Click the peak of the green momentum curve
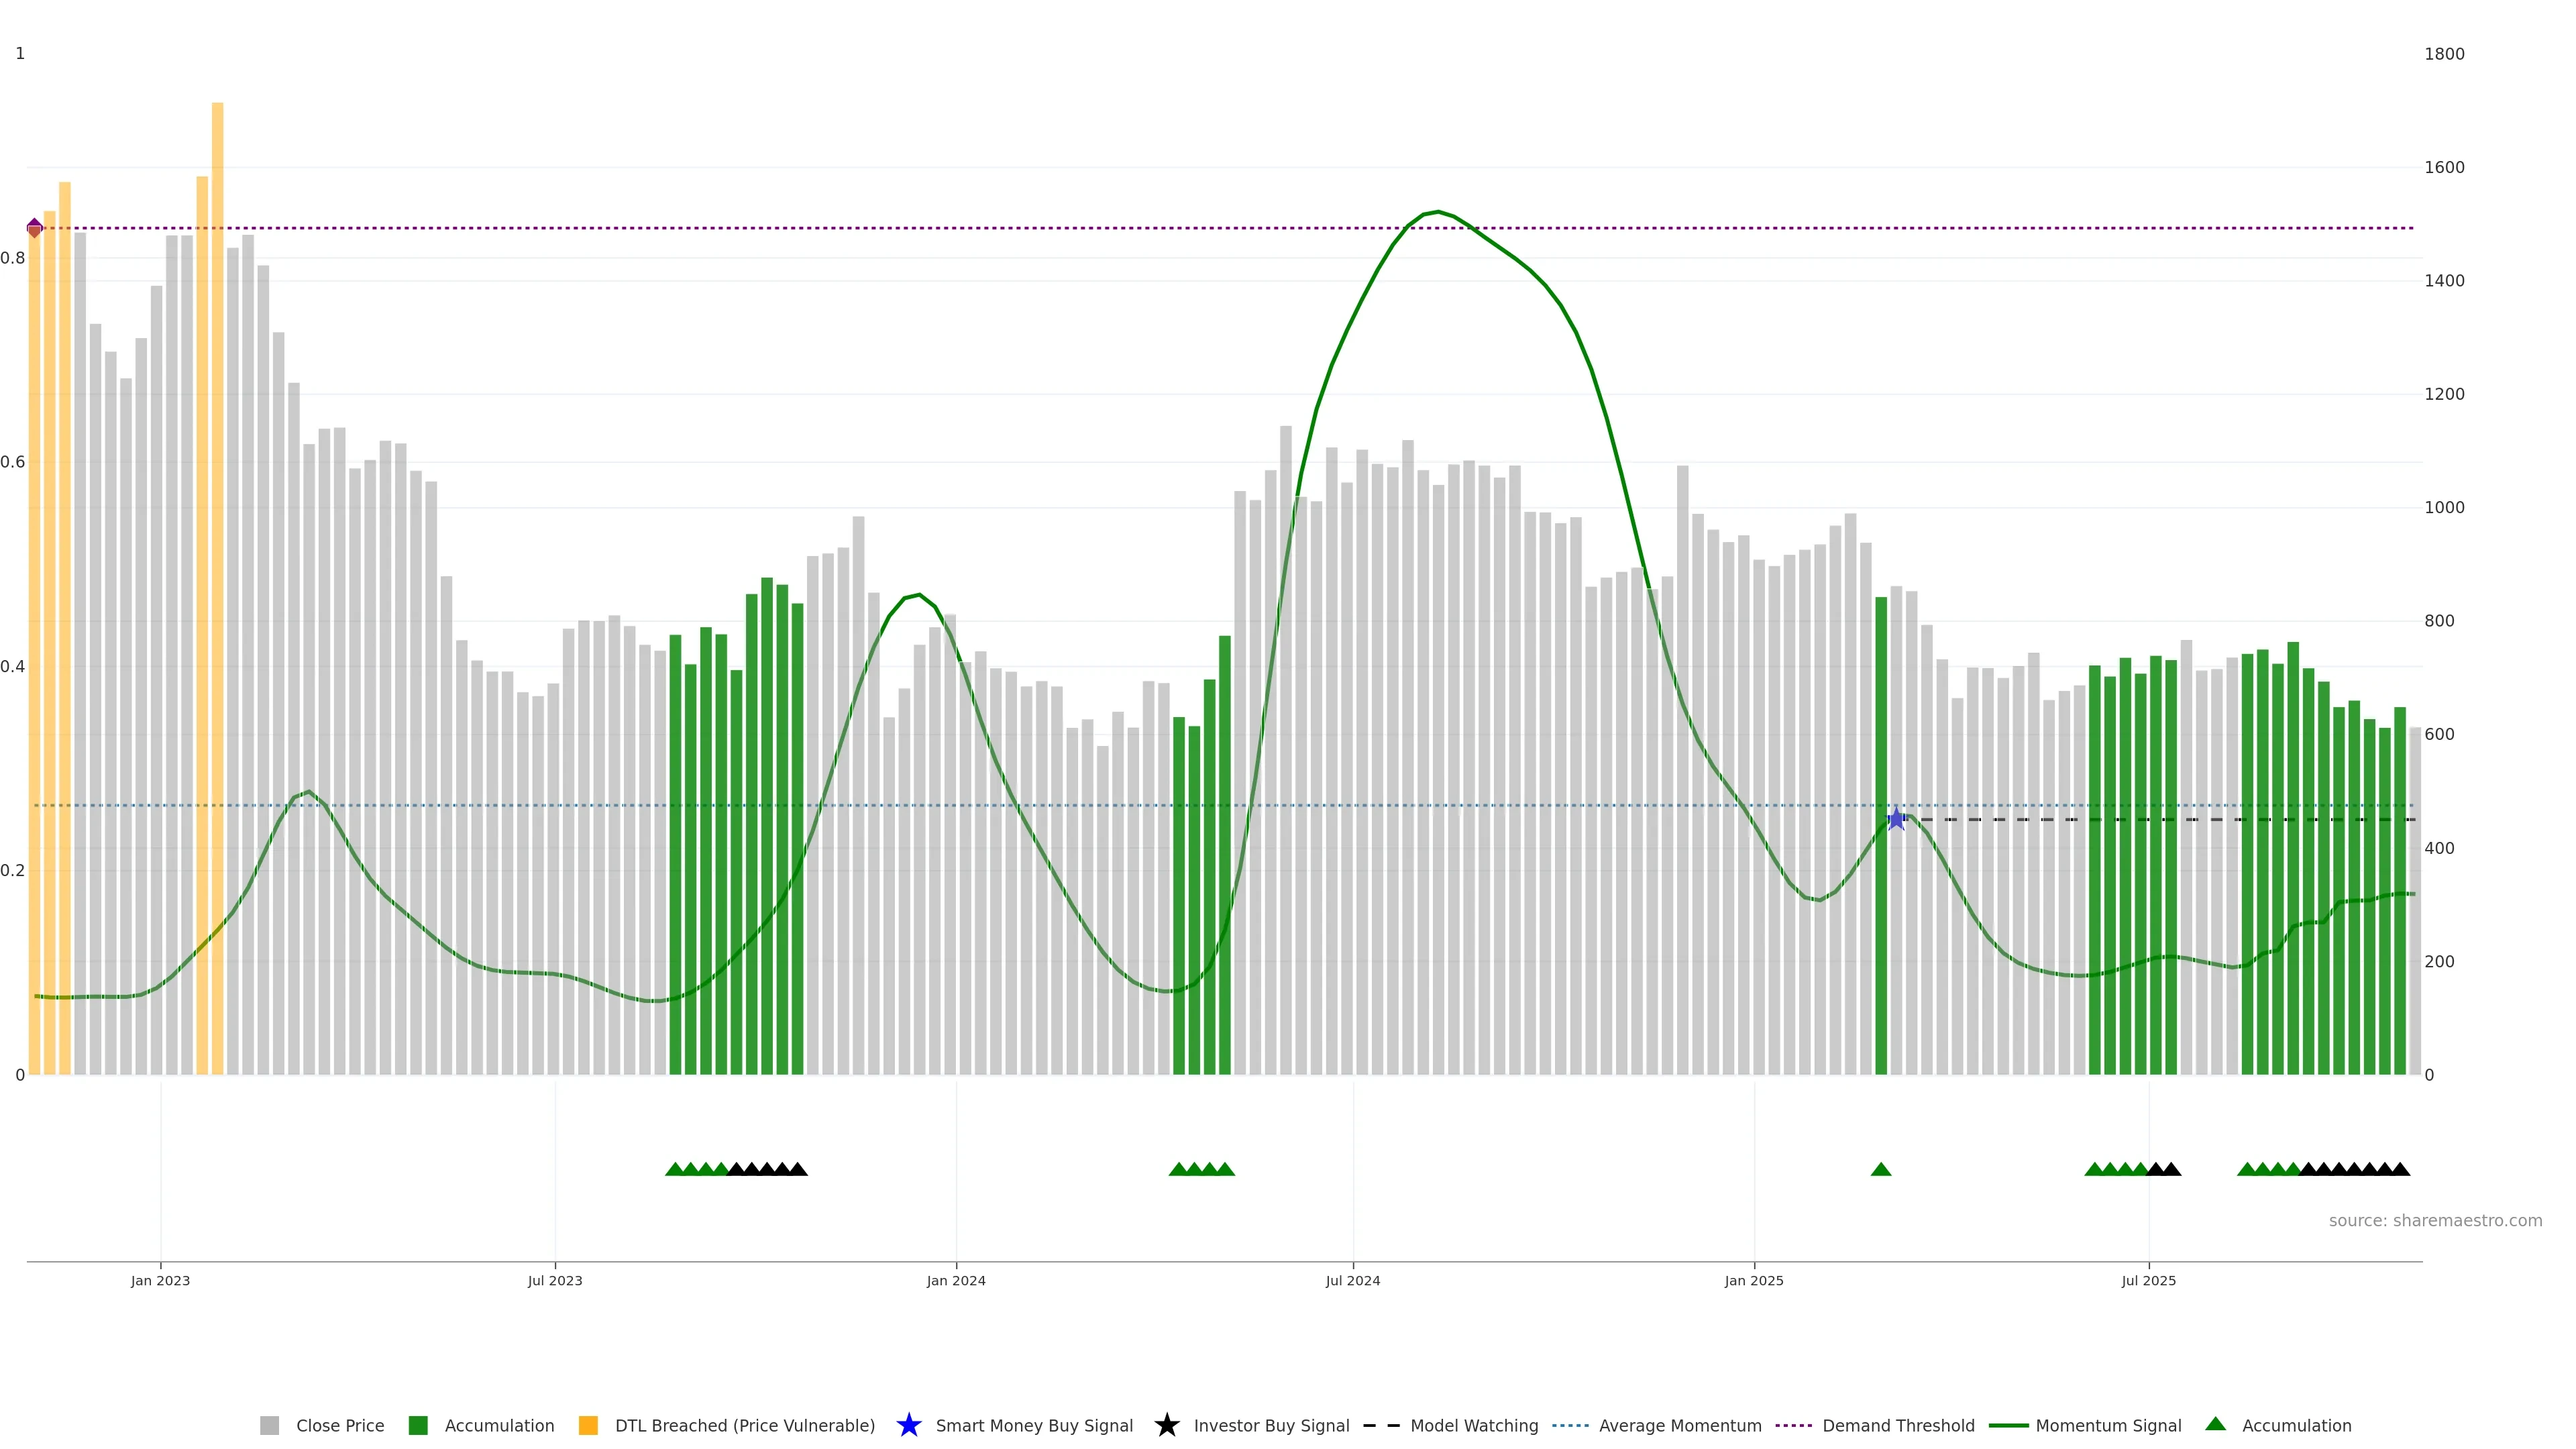This screenshot has width=2576, height=1449. (1437, 212)
